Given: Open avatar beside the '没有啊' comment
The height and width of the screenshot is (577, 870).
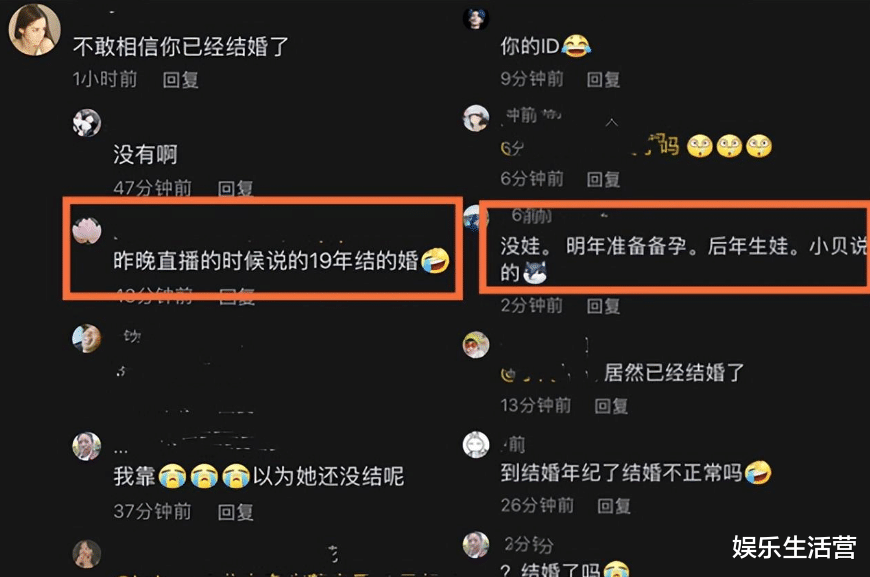Looking at the screenshot, I should coord(87,123).
